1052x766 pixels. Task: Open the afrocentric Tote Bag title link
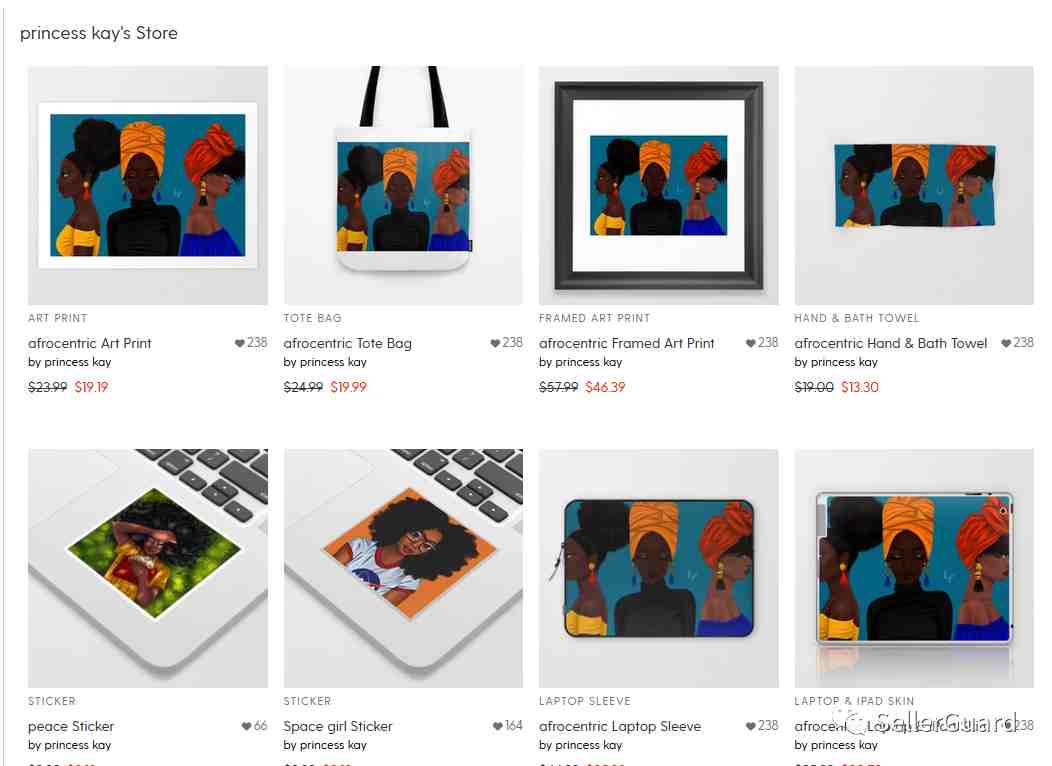348,343
